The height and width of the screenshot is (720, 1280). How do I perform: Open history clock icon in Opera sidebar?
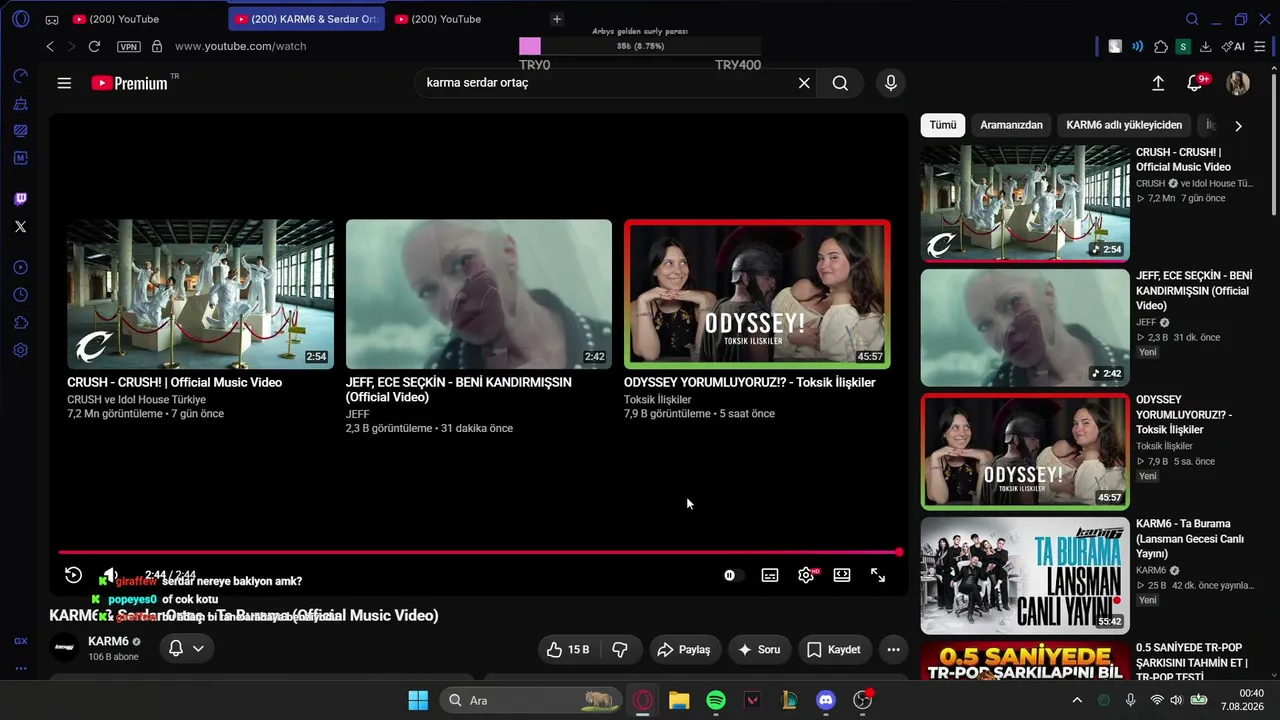tap(20, 295)
